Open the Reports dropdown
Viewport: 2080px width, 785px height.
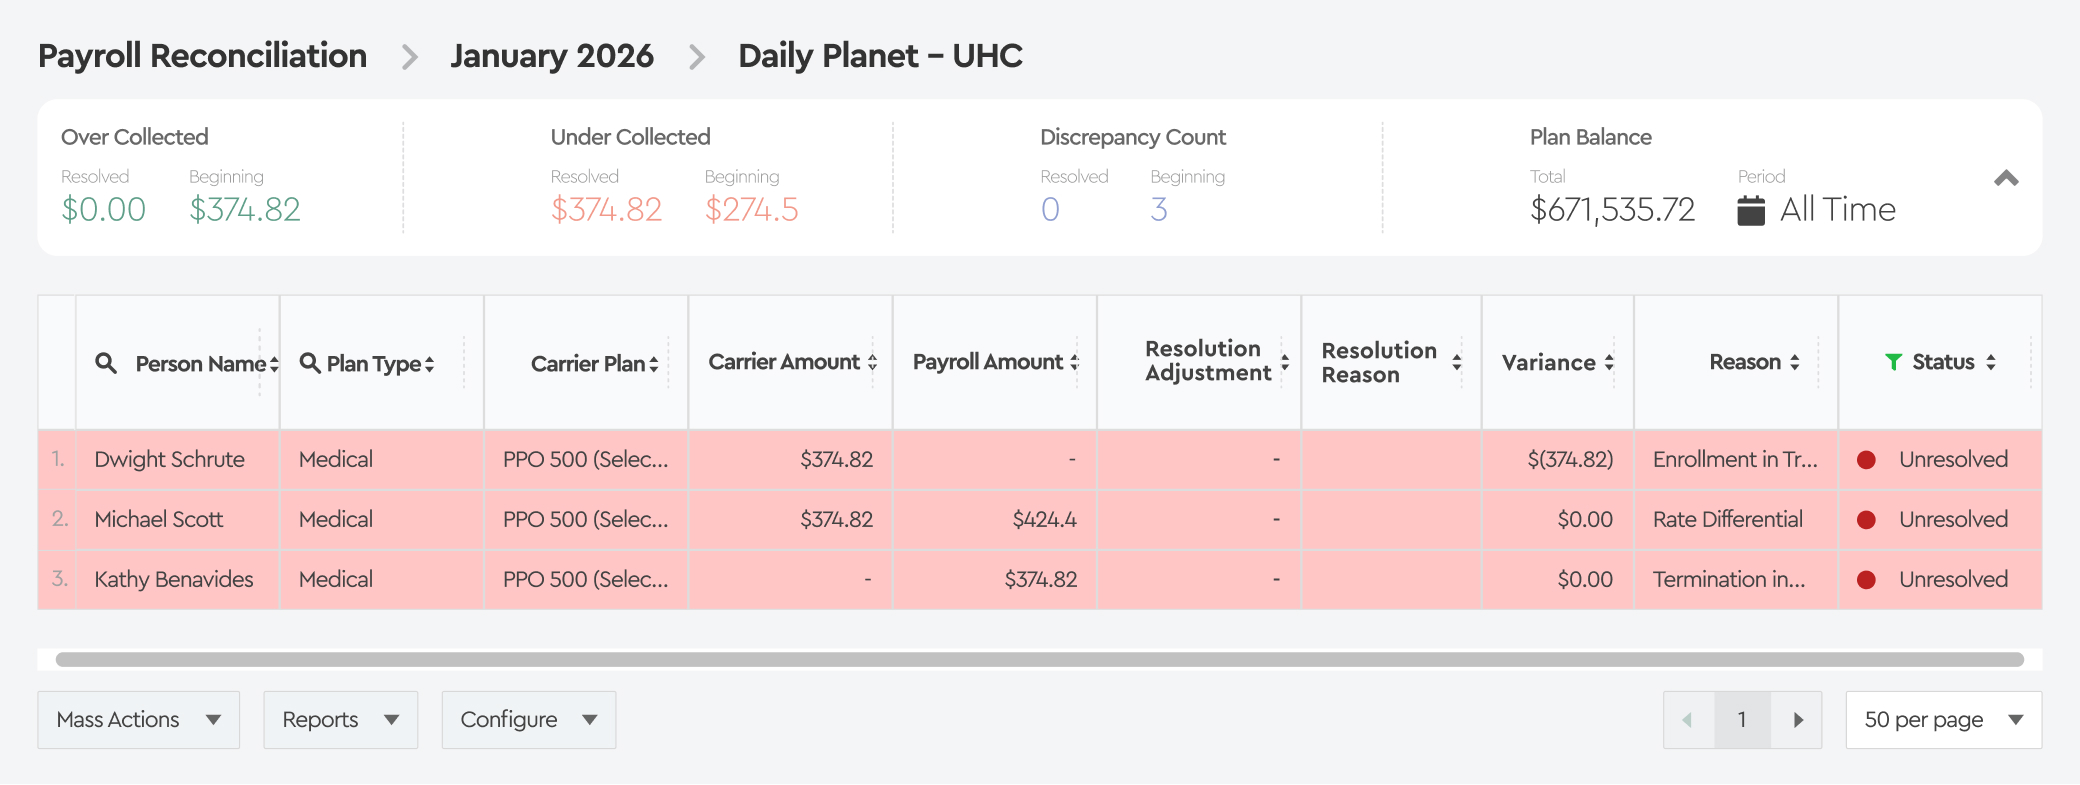tap(340, 720)
